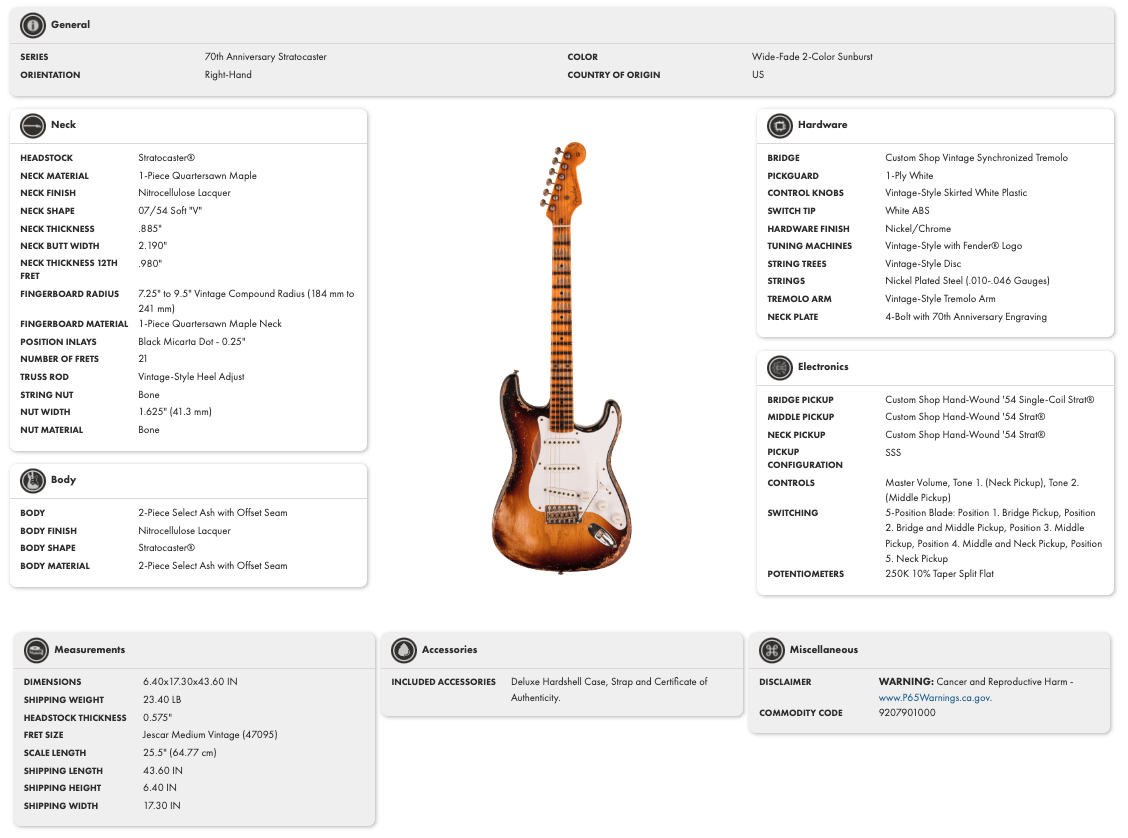Click the BRIDGE PICKUP Single-Coil Strat value
This screenshot has width=1128, height=838.
pos(989,400)
